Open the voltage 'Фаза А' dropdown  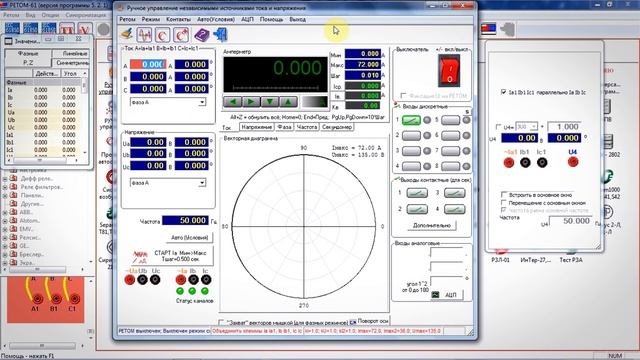pos(202,183)
